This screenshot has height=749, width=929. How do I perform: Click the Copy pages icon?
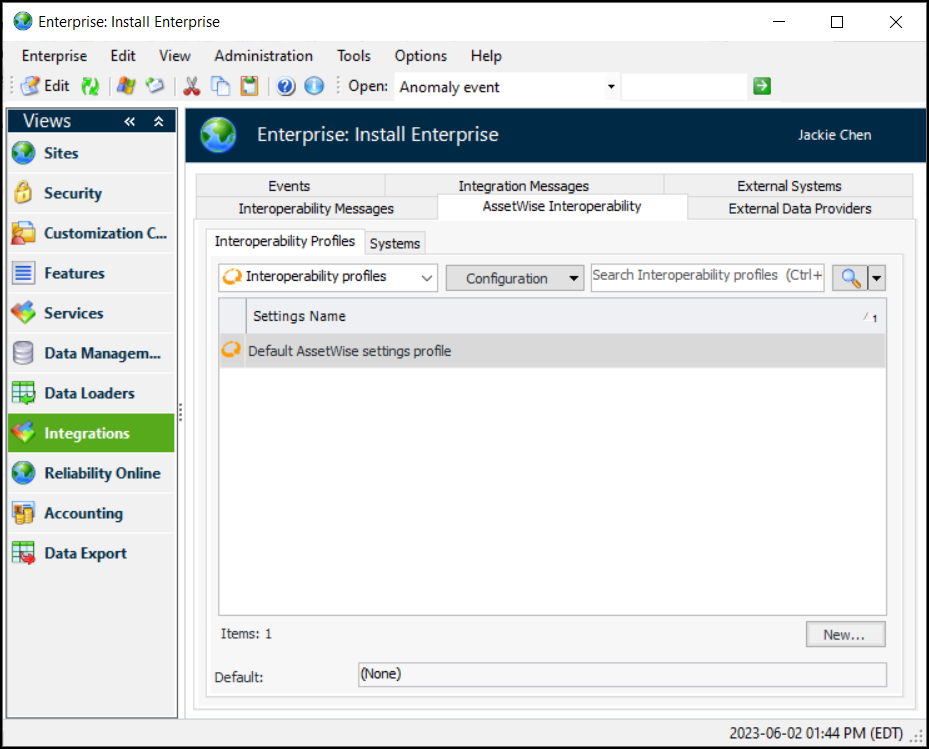[x=220, y=87]
